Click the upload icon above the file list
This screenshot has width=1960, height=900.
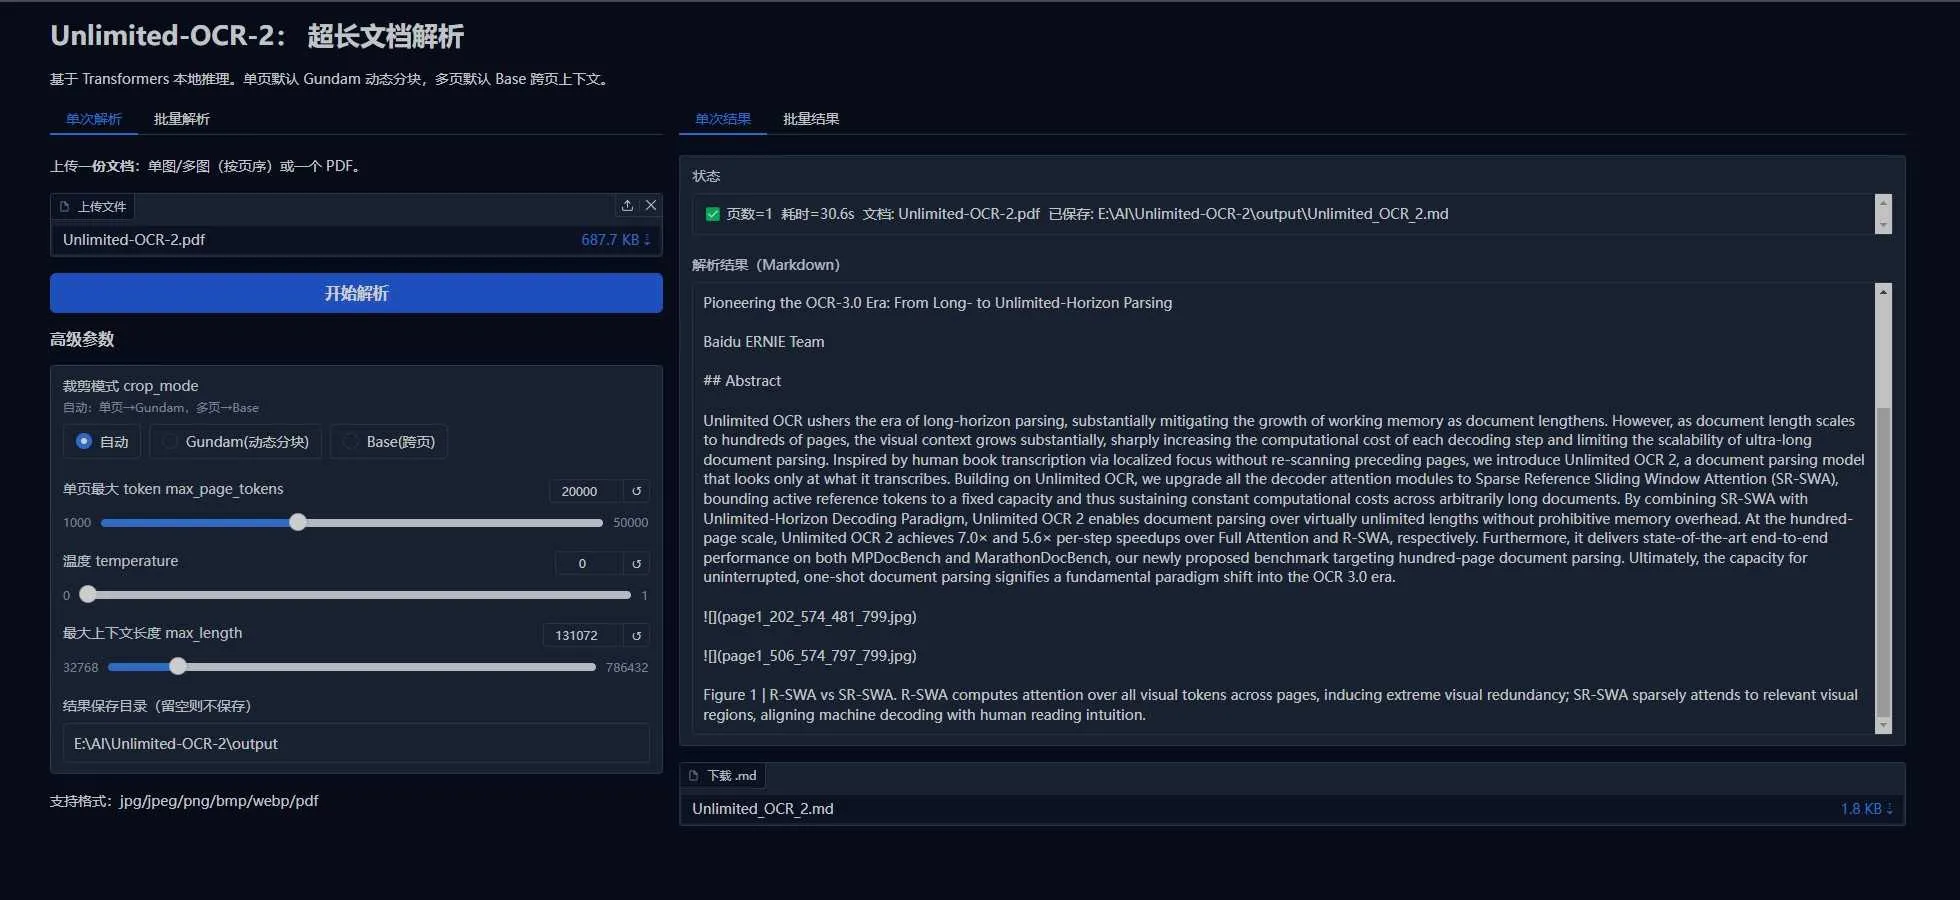627,205
